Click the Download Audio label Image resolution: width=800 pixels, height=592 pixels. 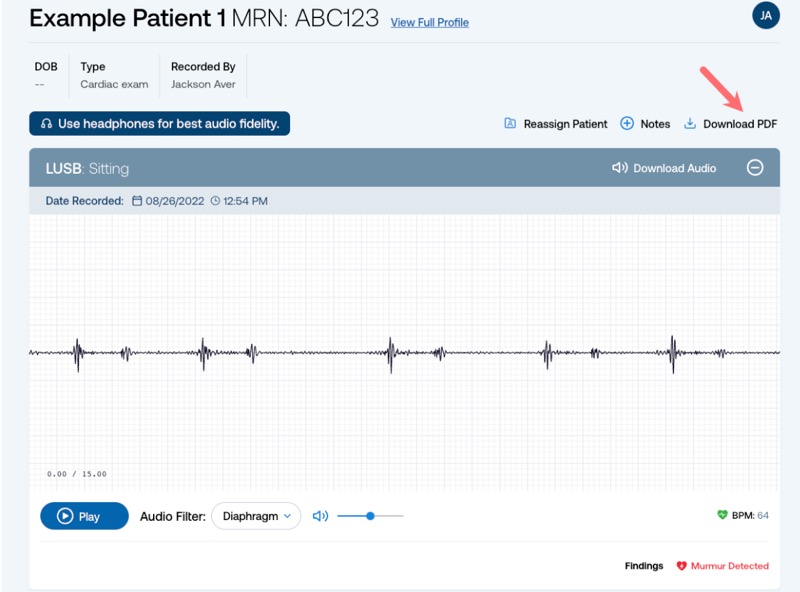pyautogui.click(x=674, y=168)
